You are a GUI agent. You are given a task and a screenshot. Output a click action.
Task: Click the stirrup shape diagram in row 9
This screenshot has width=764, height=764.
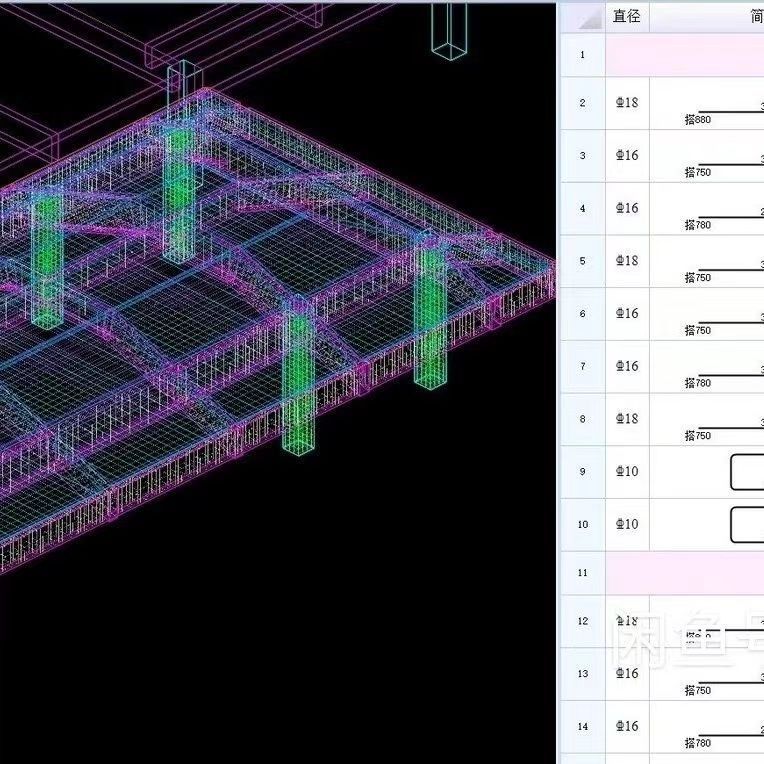click(747, 472)
